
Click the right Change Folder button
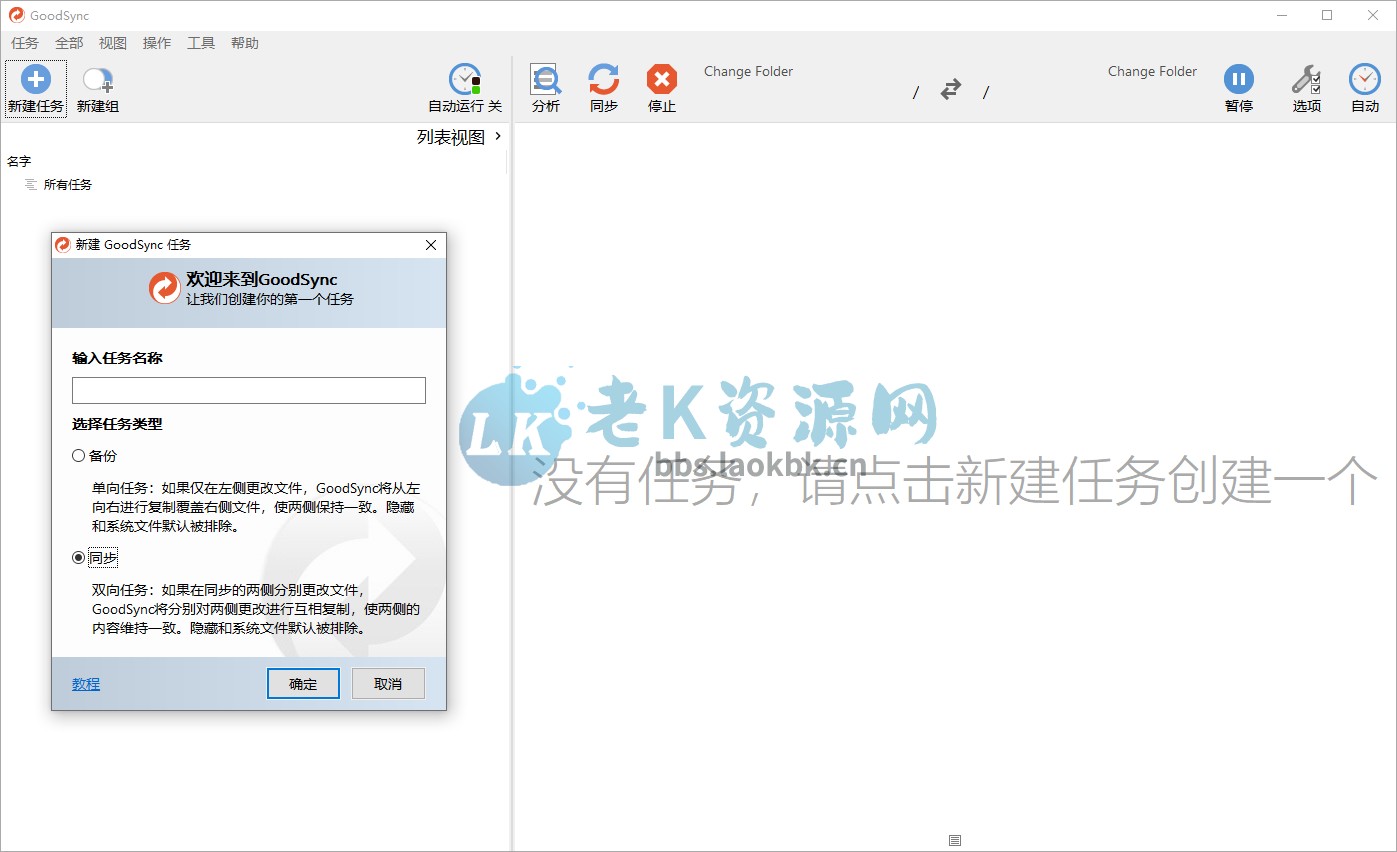click(x=1152, y=71)
